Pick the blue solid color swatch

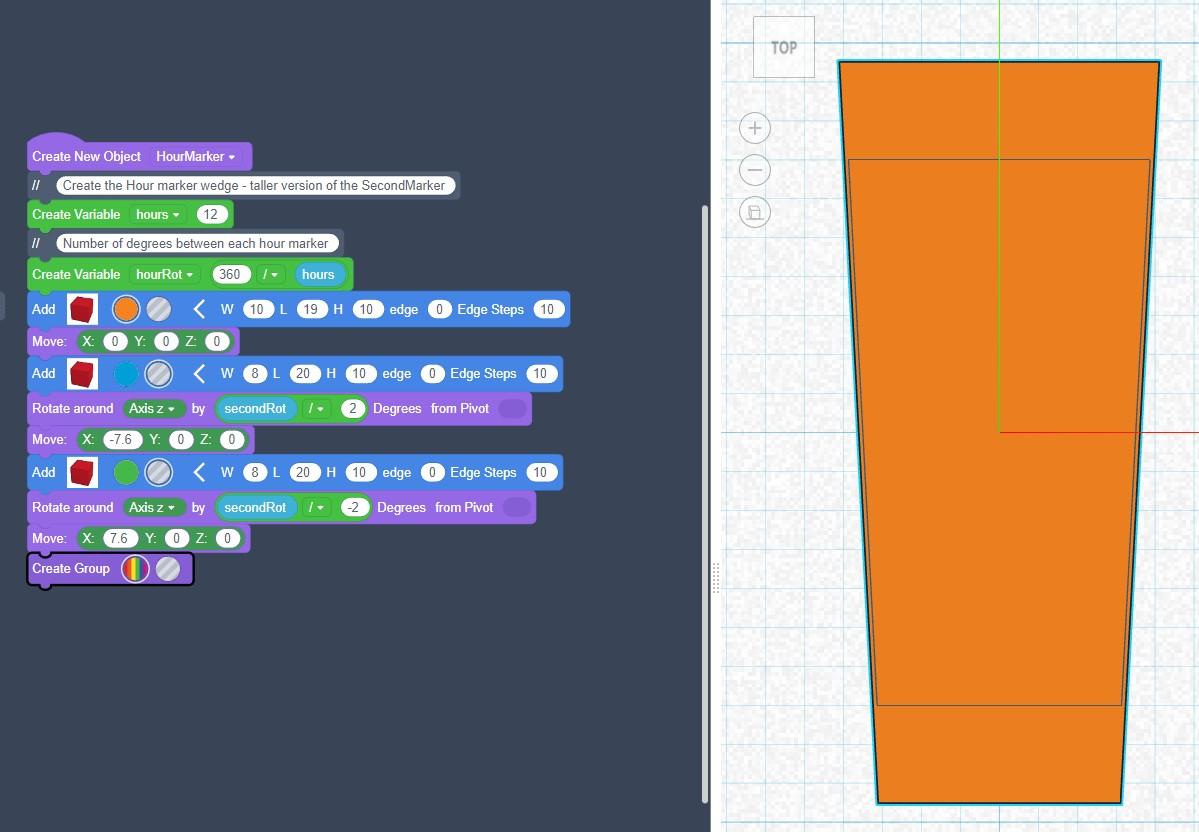[x=126, y=374]
